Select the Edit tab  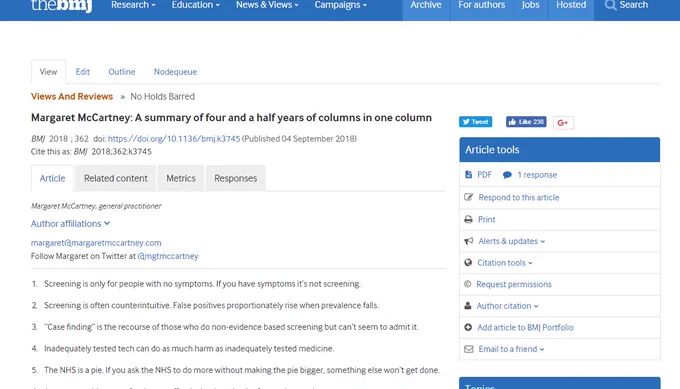pos(82,72)
